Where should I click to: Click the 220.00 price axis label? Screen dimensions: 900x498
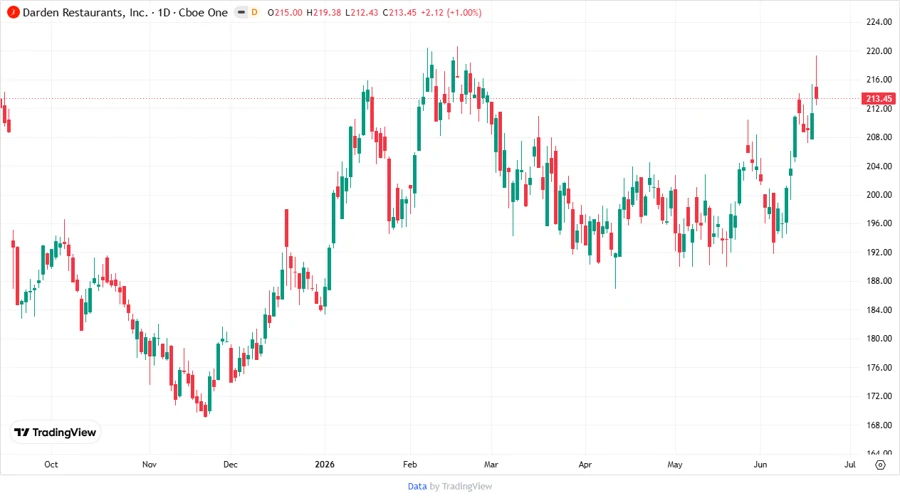click(879, 50)
